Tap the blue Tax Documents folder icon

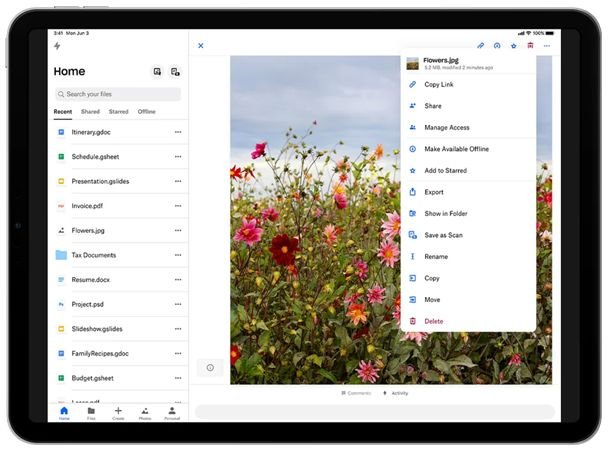(x=61, y=255)
